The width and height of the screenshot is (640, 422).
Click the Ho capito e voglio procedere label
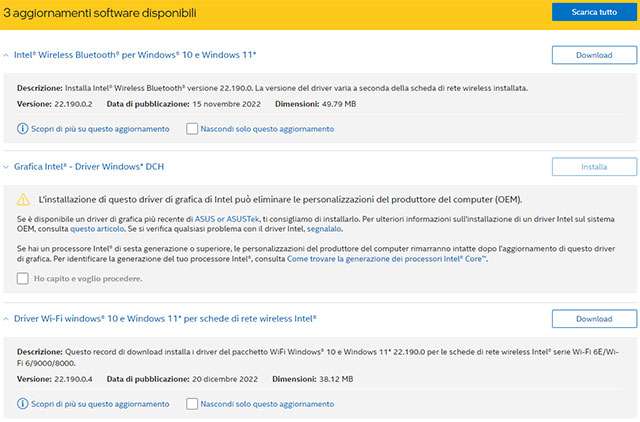click(x=88, y=279)
